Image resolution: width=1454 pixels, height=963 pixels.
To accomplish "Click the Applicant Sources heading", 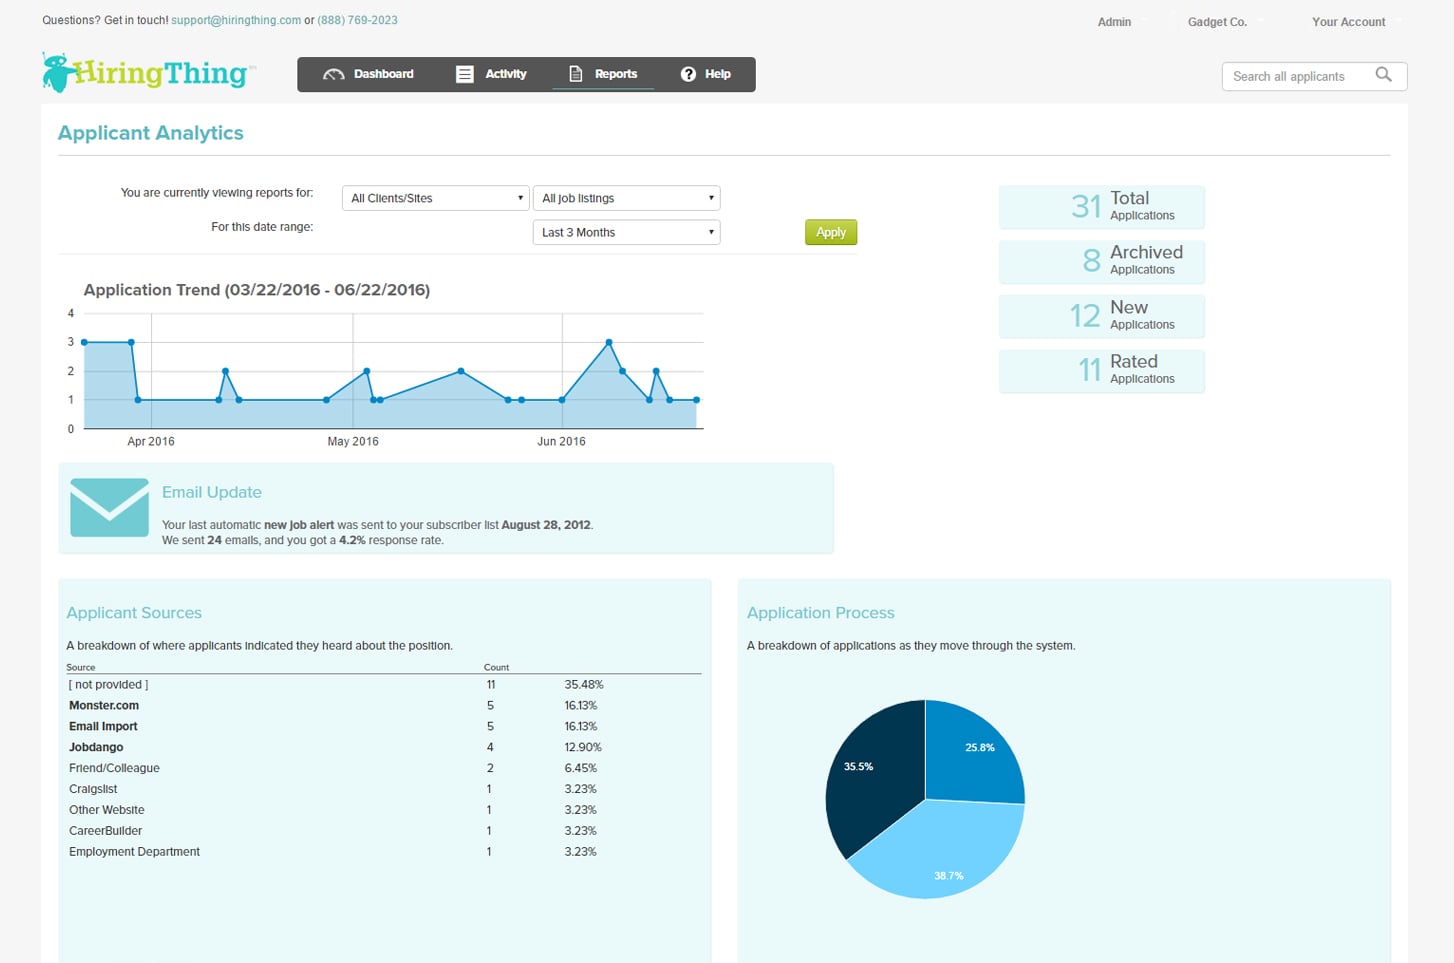I will click(x=134, y=613).
